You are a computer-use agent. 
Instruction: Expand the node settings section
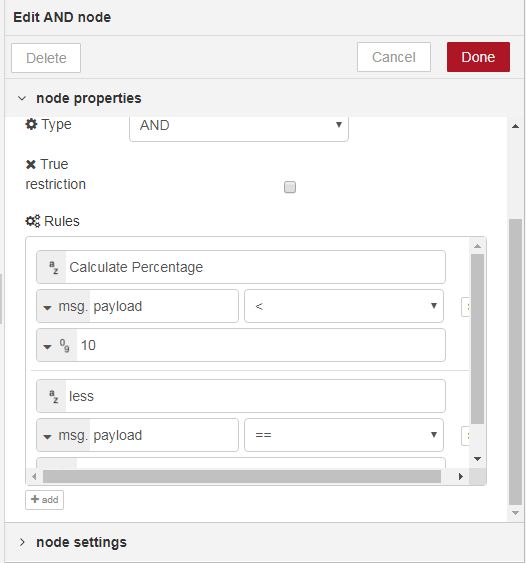click(22, 542)
